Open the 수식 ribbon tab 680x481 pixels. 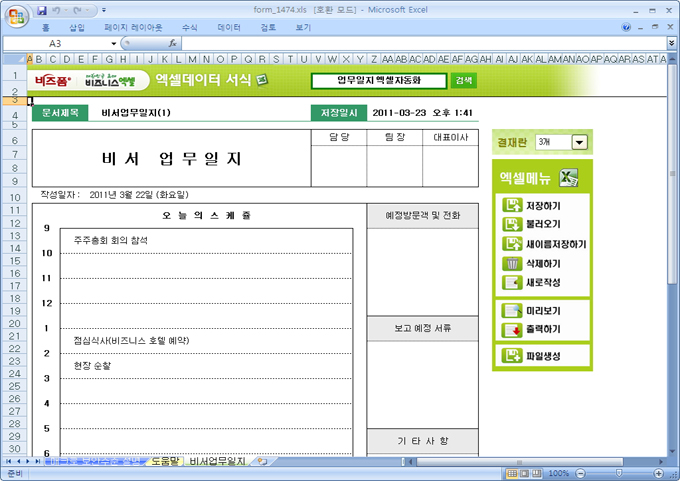pyautogui.click(x=190, y=28)
